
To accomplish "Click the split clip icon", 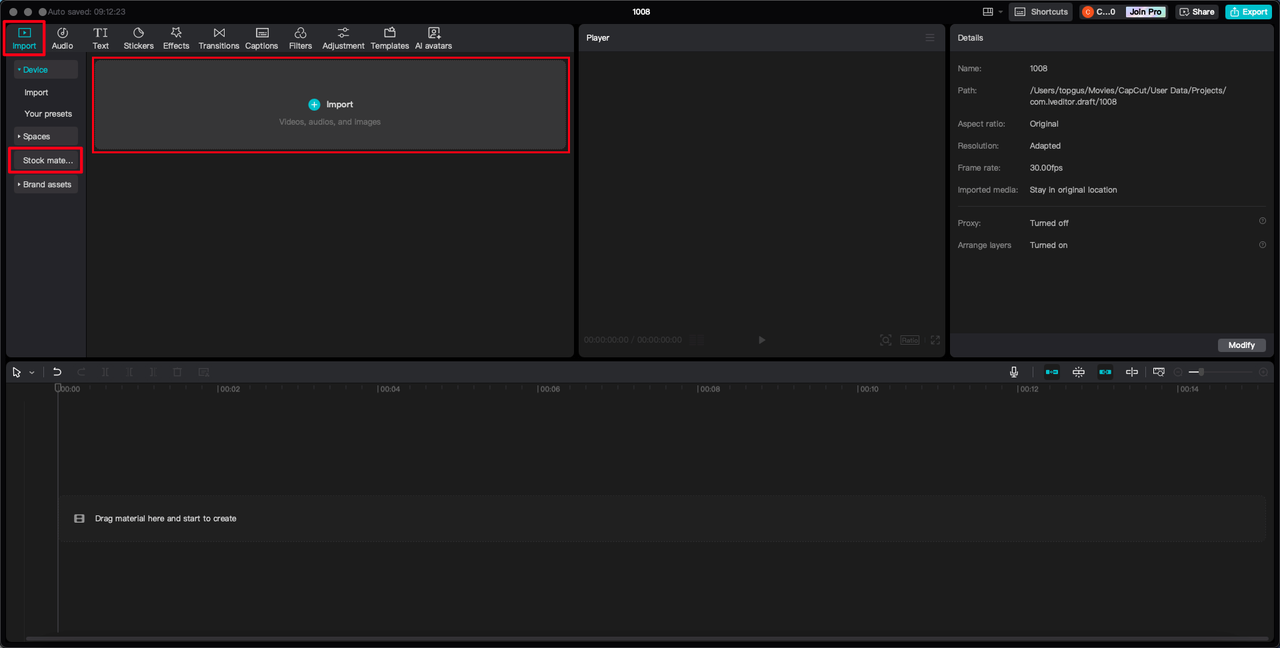I will (105, 372).
